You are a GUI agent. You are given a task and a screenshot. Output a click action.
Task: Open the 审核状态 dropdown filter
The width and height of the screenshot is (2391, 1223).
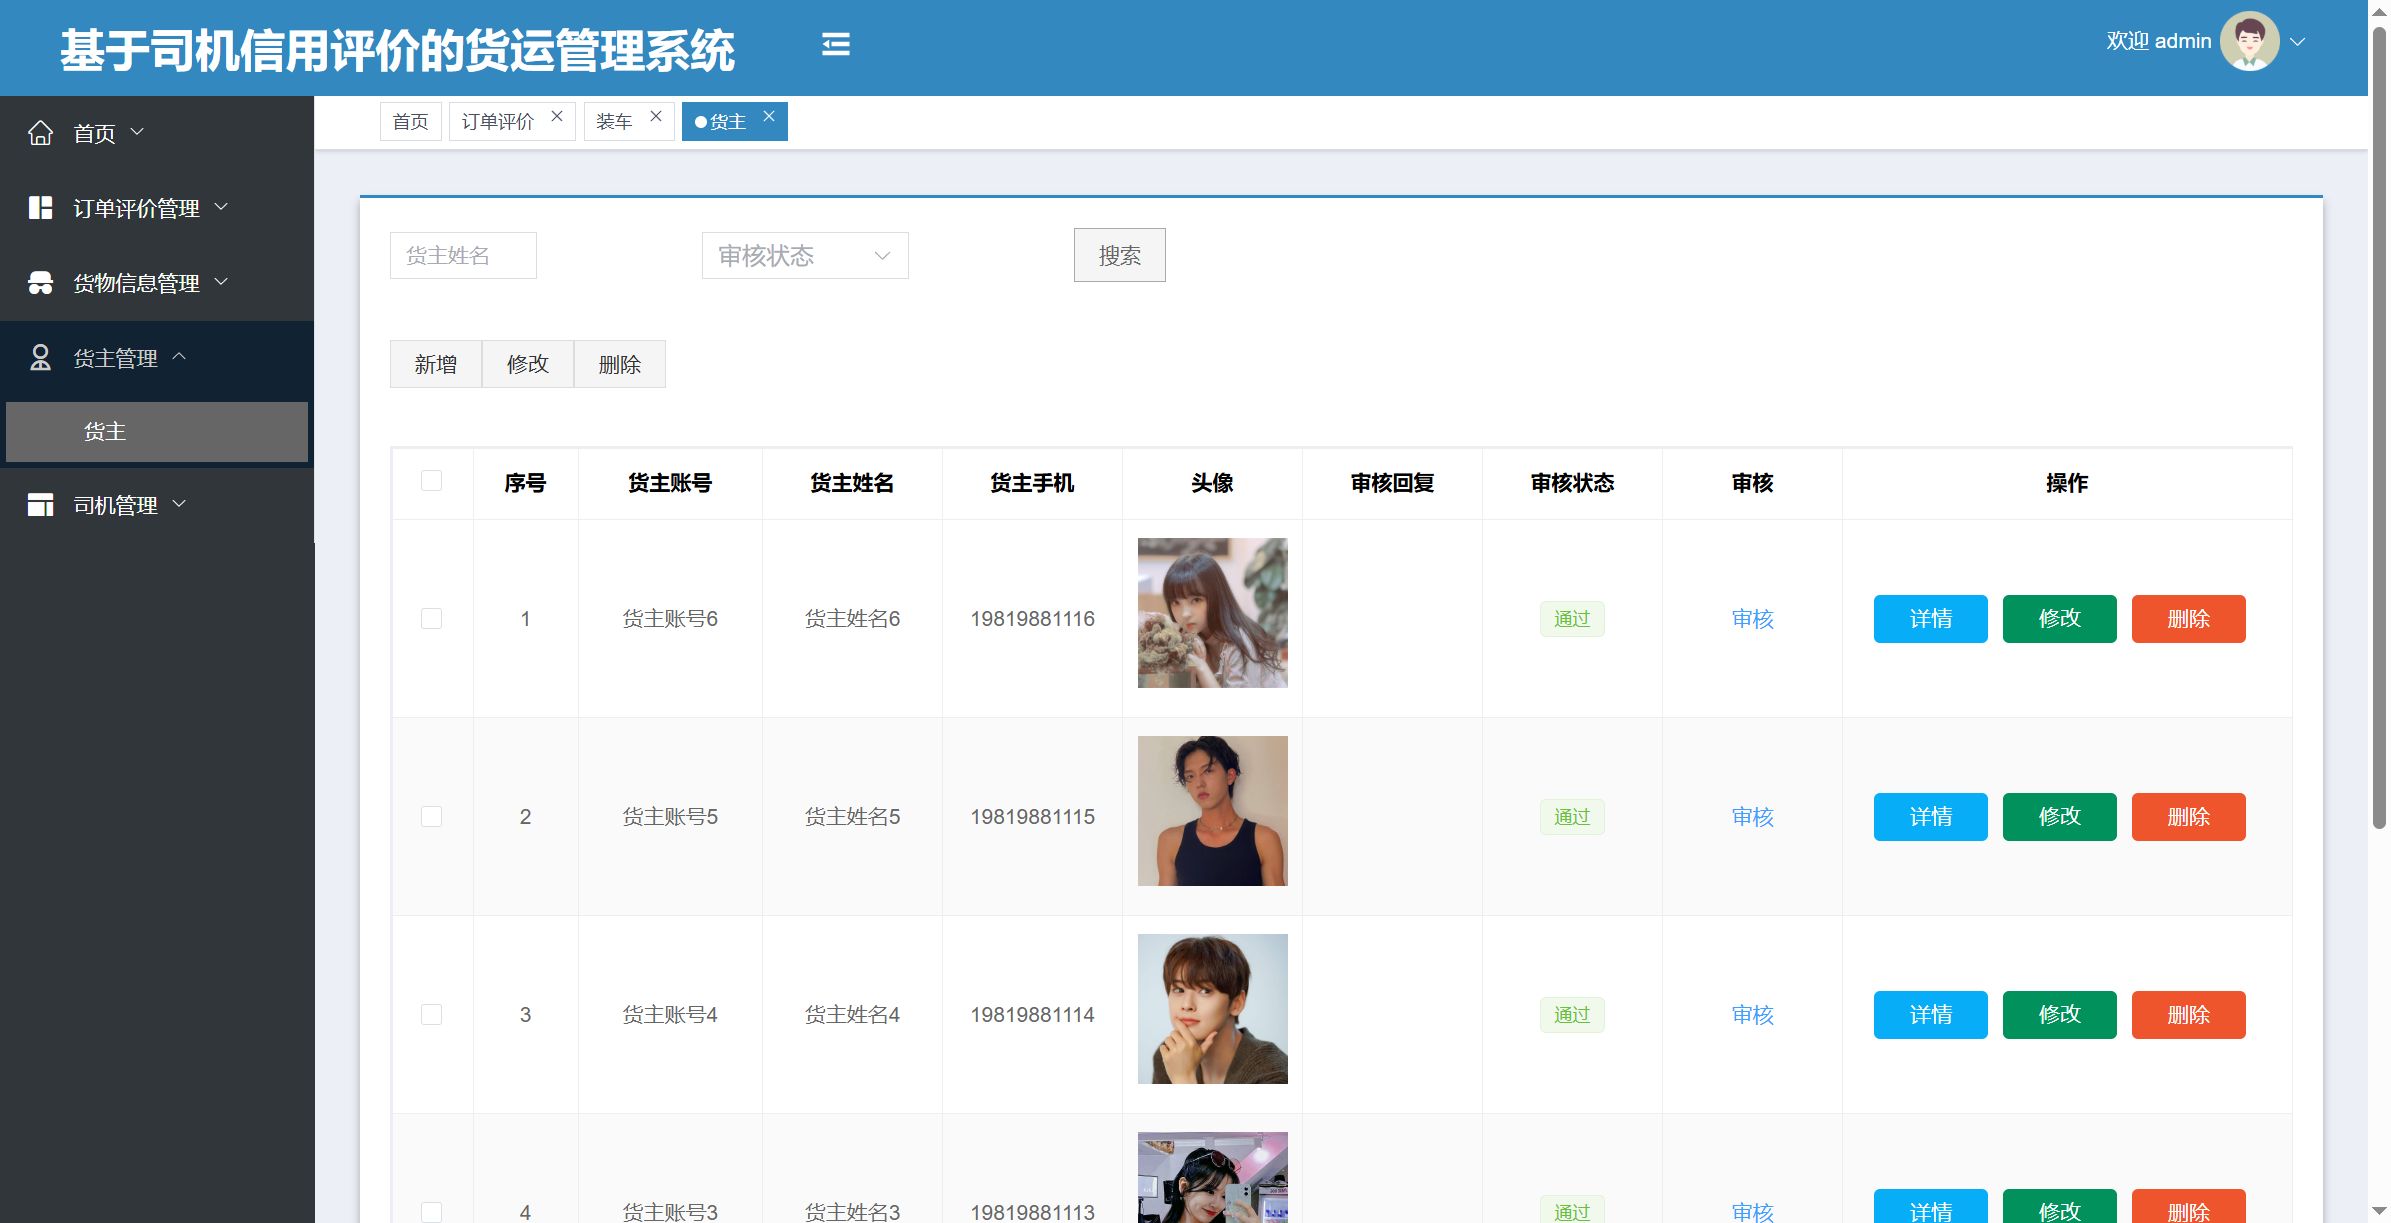pos(805,255)
